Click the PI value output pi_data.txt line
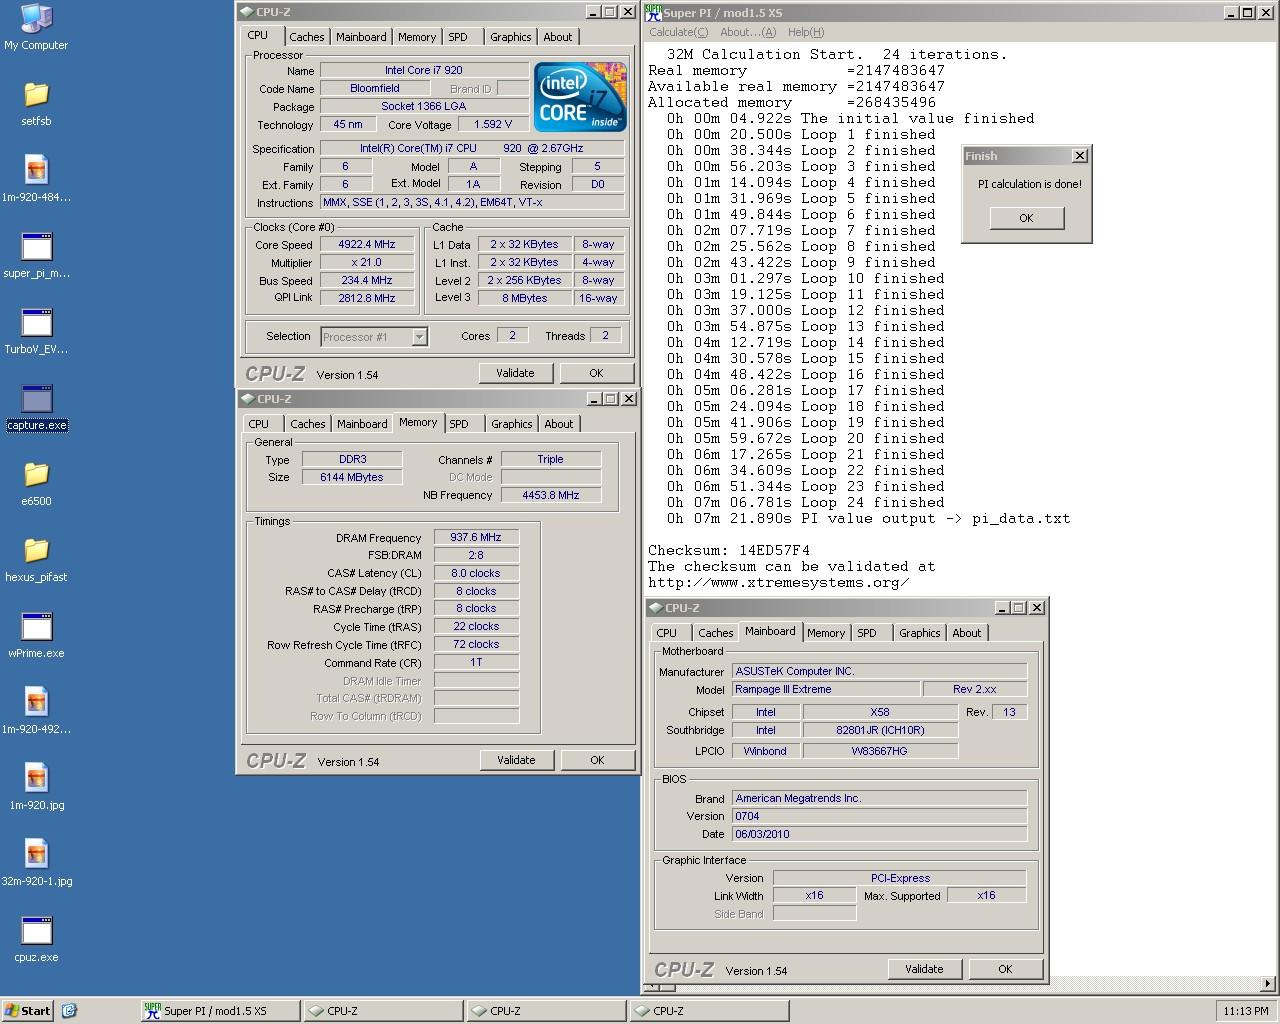Viewport: 1280px width, 1024px height. [x=868, y=519]
